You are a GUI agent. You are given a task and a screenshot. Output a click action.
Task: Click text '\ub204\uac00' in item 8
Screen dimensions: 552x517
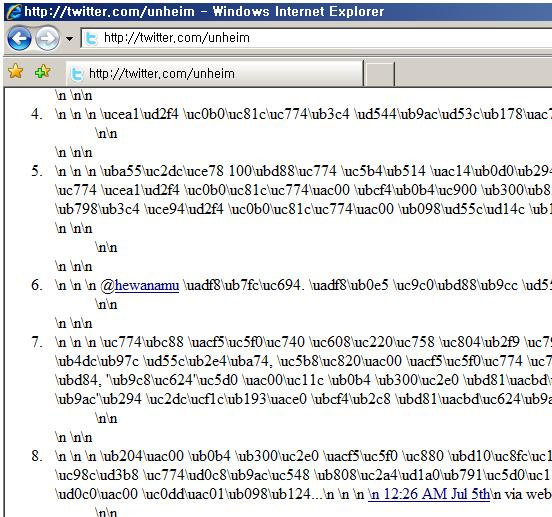click(143, 456)
